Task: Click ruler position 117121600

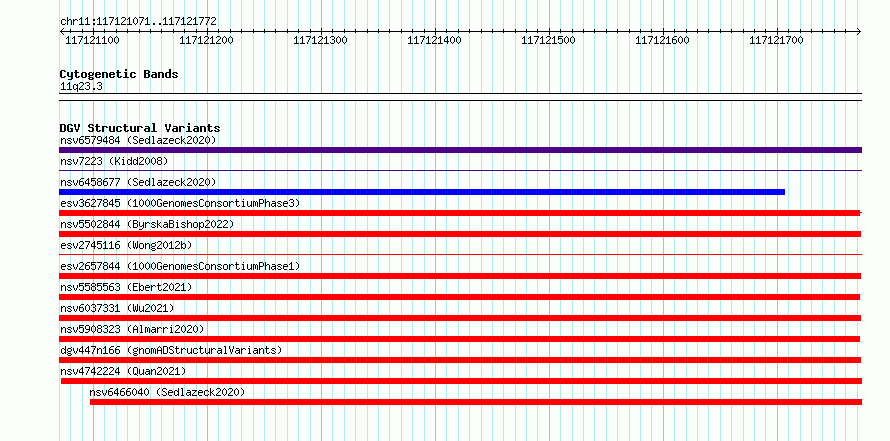Action: click(x=662, y=40)
